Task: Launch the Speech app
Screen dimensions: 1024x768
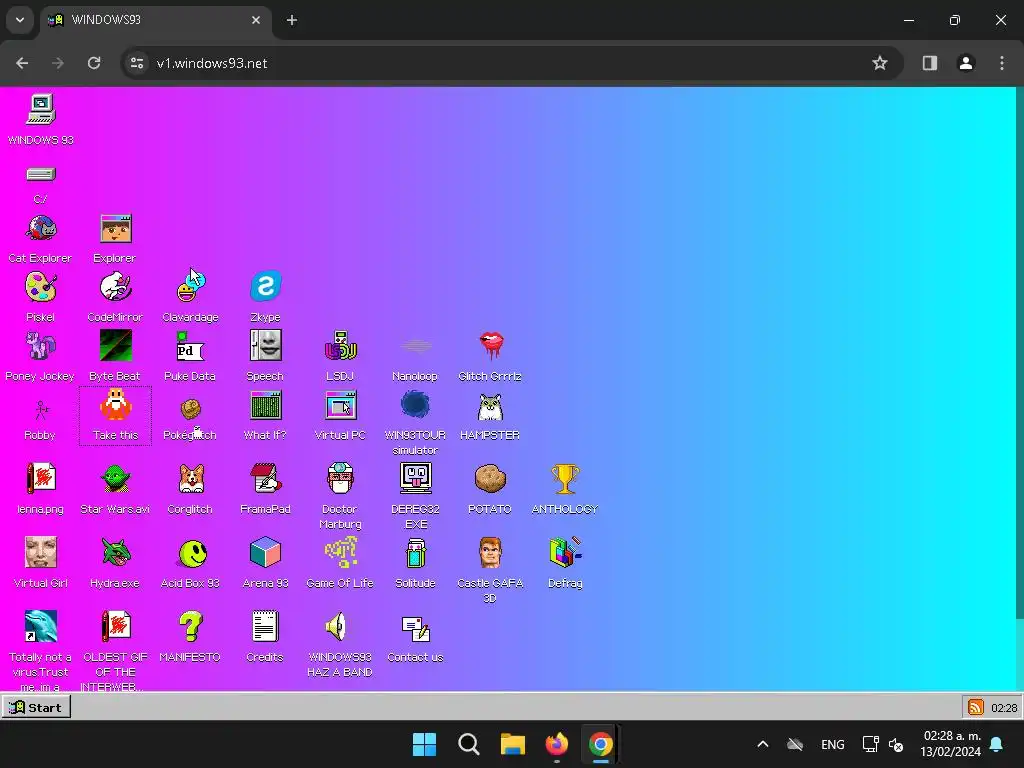Action: coord(265,345)
